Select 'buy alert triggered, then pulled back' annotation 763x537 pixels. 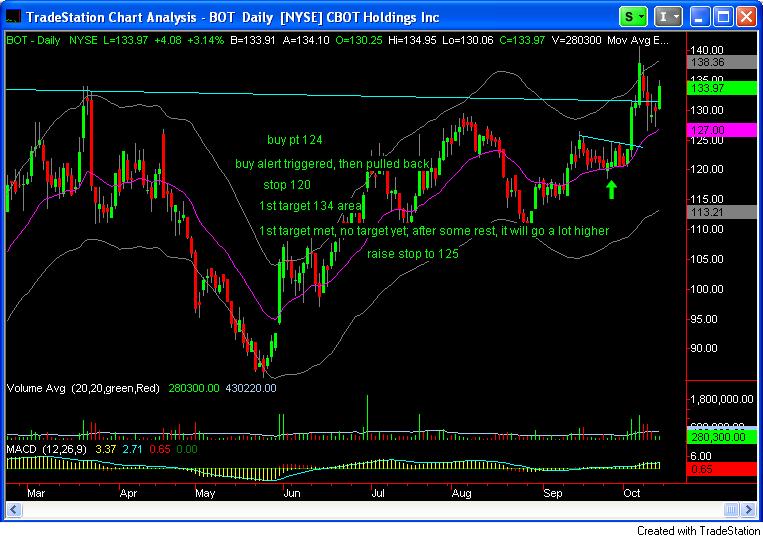(x=332, y=163)
